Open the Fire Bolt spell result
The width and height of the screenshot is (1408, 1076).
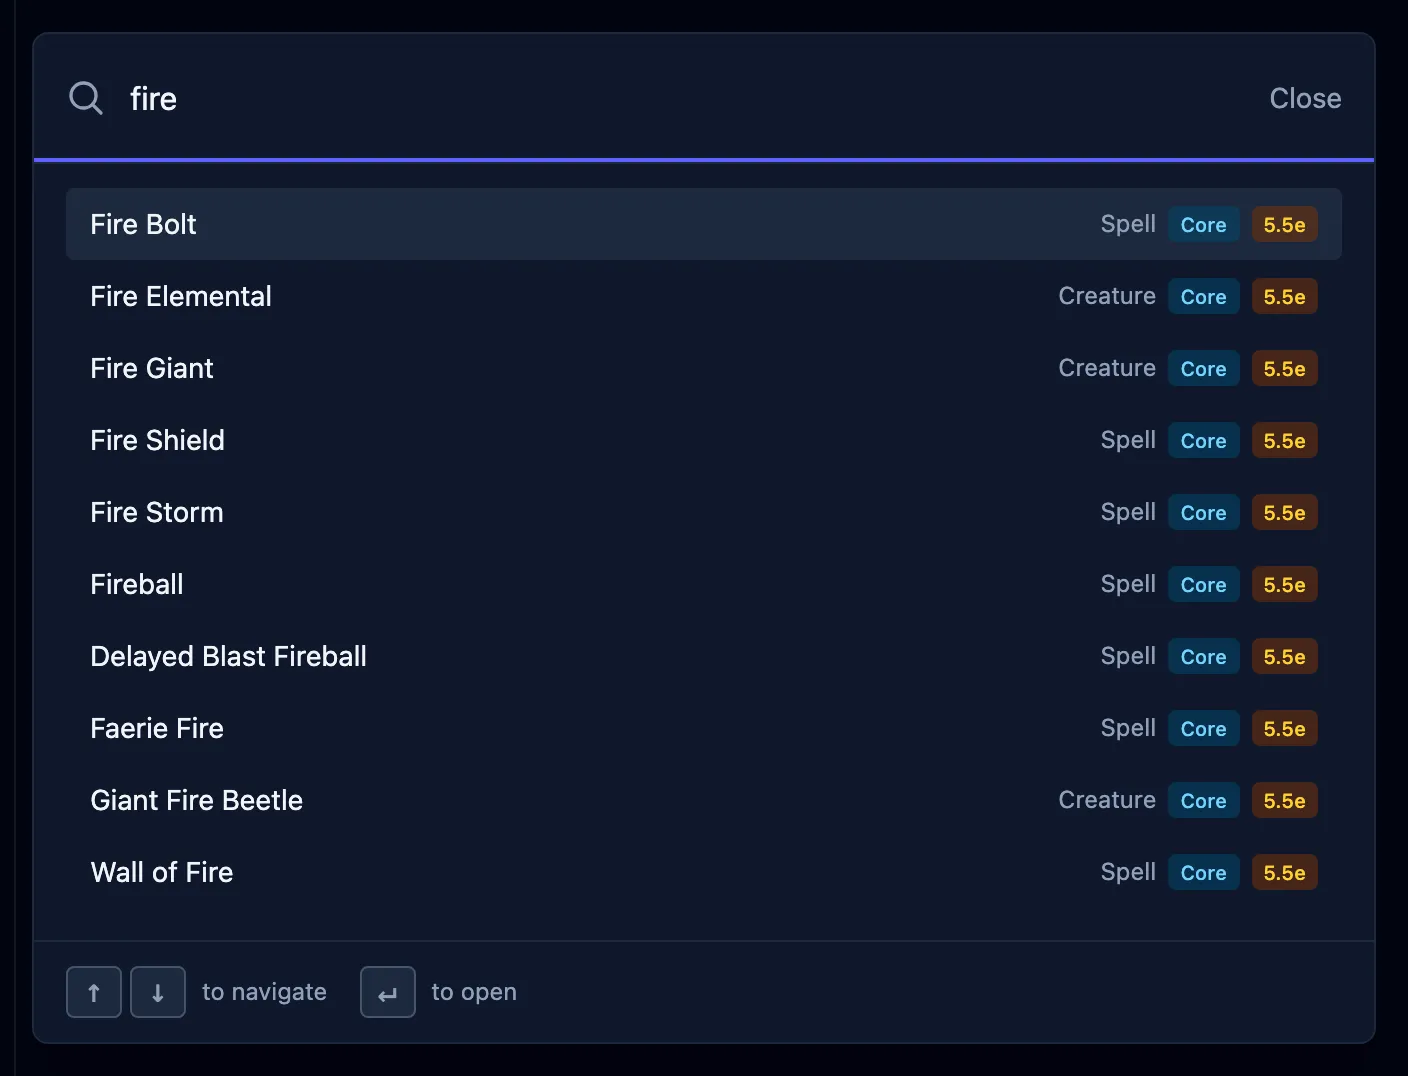pos(704,224)
